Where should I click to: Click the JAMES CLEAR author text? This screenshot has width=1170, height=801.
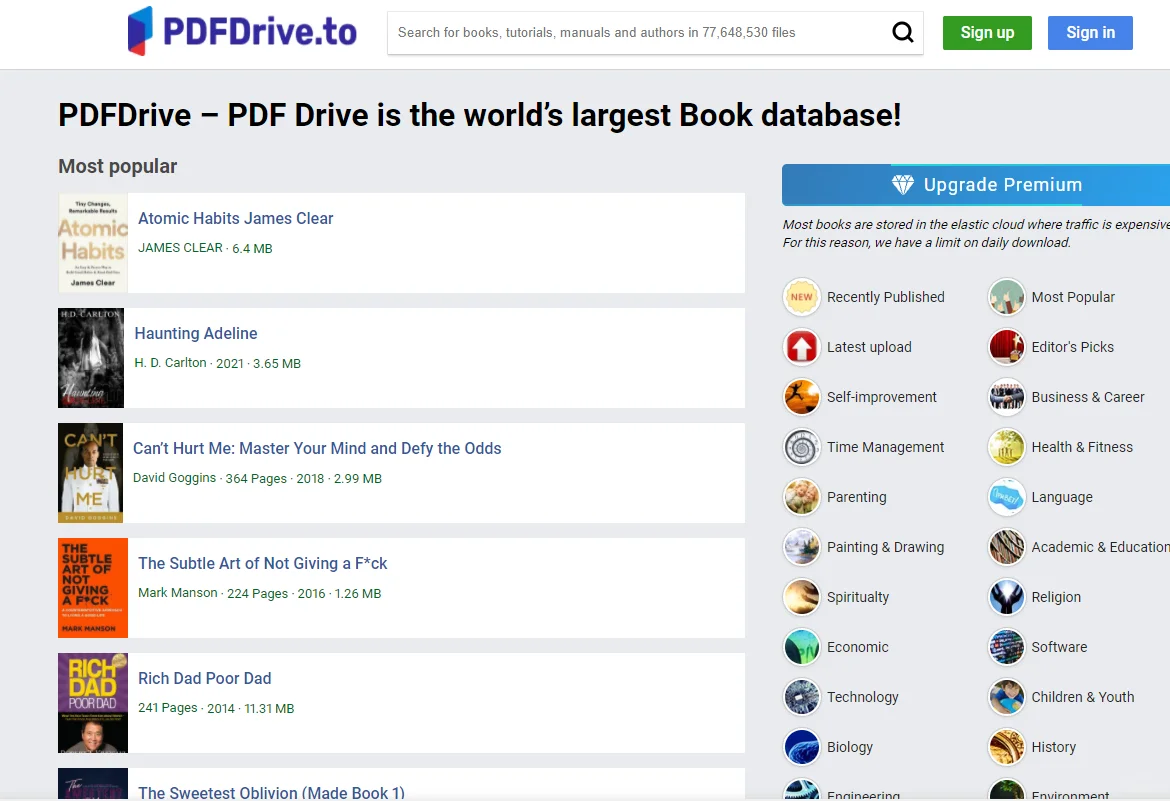(x=181, y=248)
